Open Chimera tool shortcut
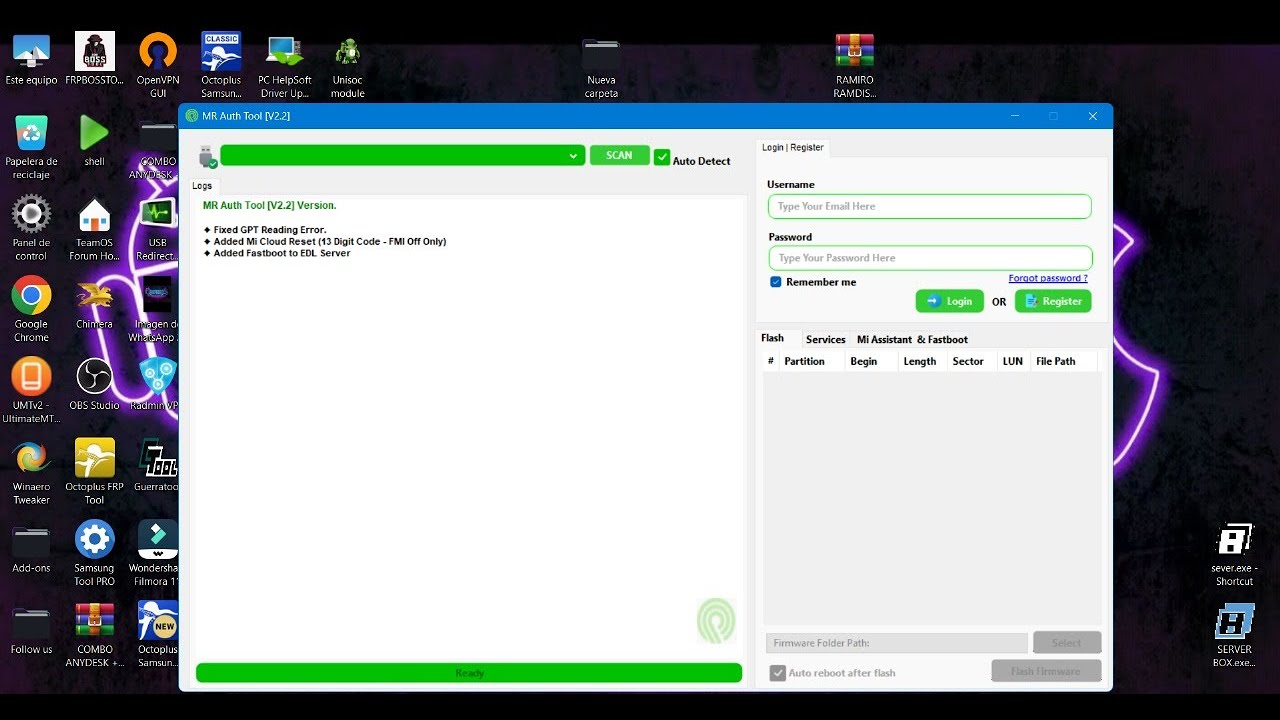This screenshot has width=1280, height=720. click(94, 303)
